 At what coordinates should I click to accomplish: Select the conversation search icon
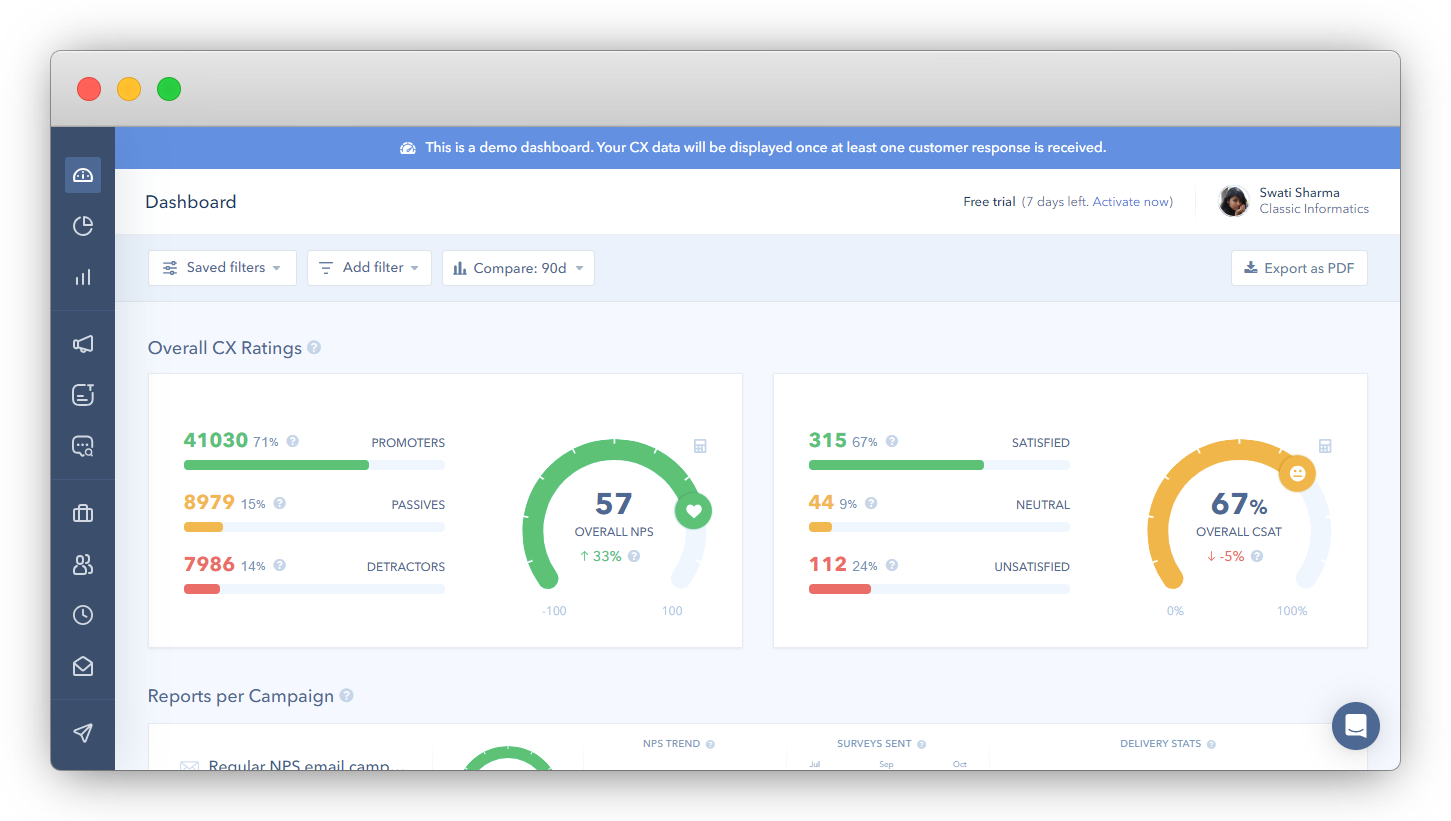83,445
